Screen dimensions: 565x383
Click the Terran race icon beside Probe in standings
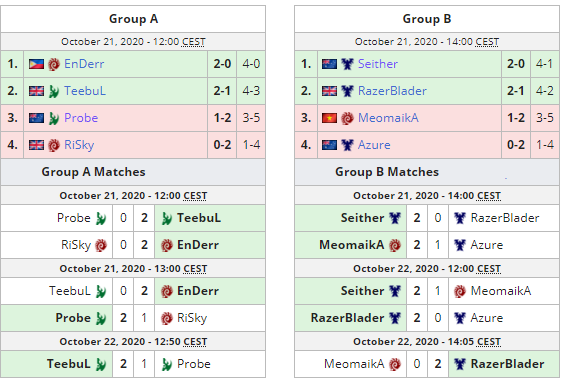(x=54, y=118)
